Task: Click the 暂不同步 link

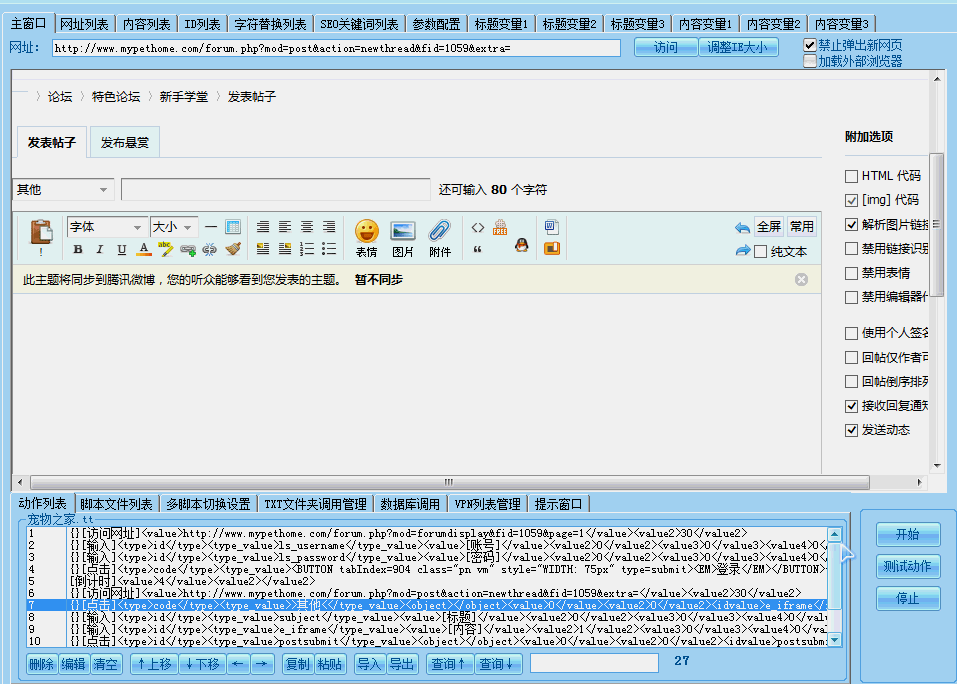Action: tap(378, 280)
